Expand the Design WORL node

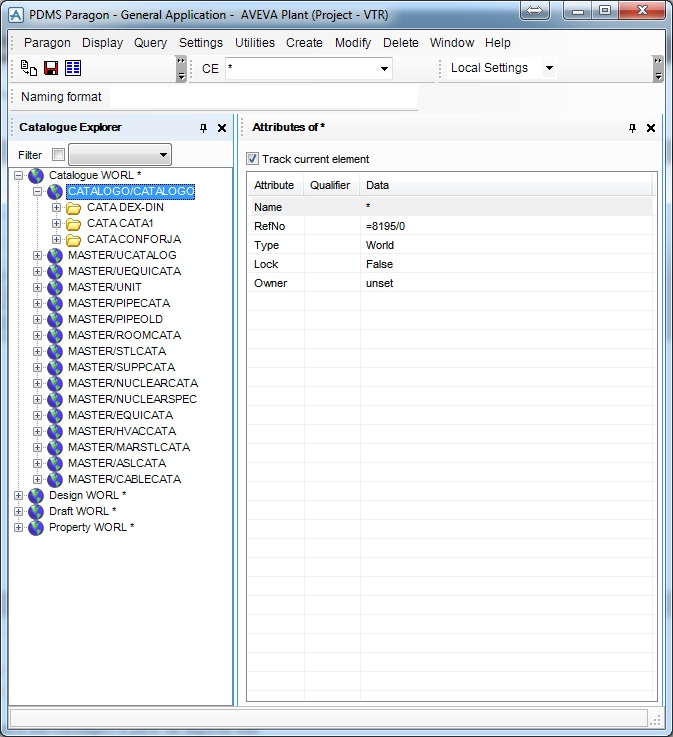(18, 496)
